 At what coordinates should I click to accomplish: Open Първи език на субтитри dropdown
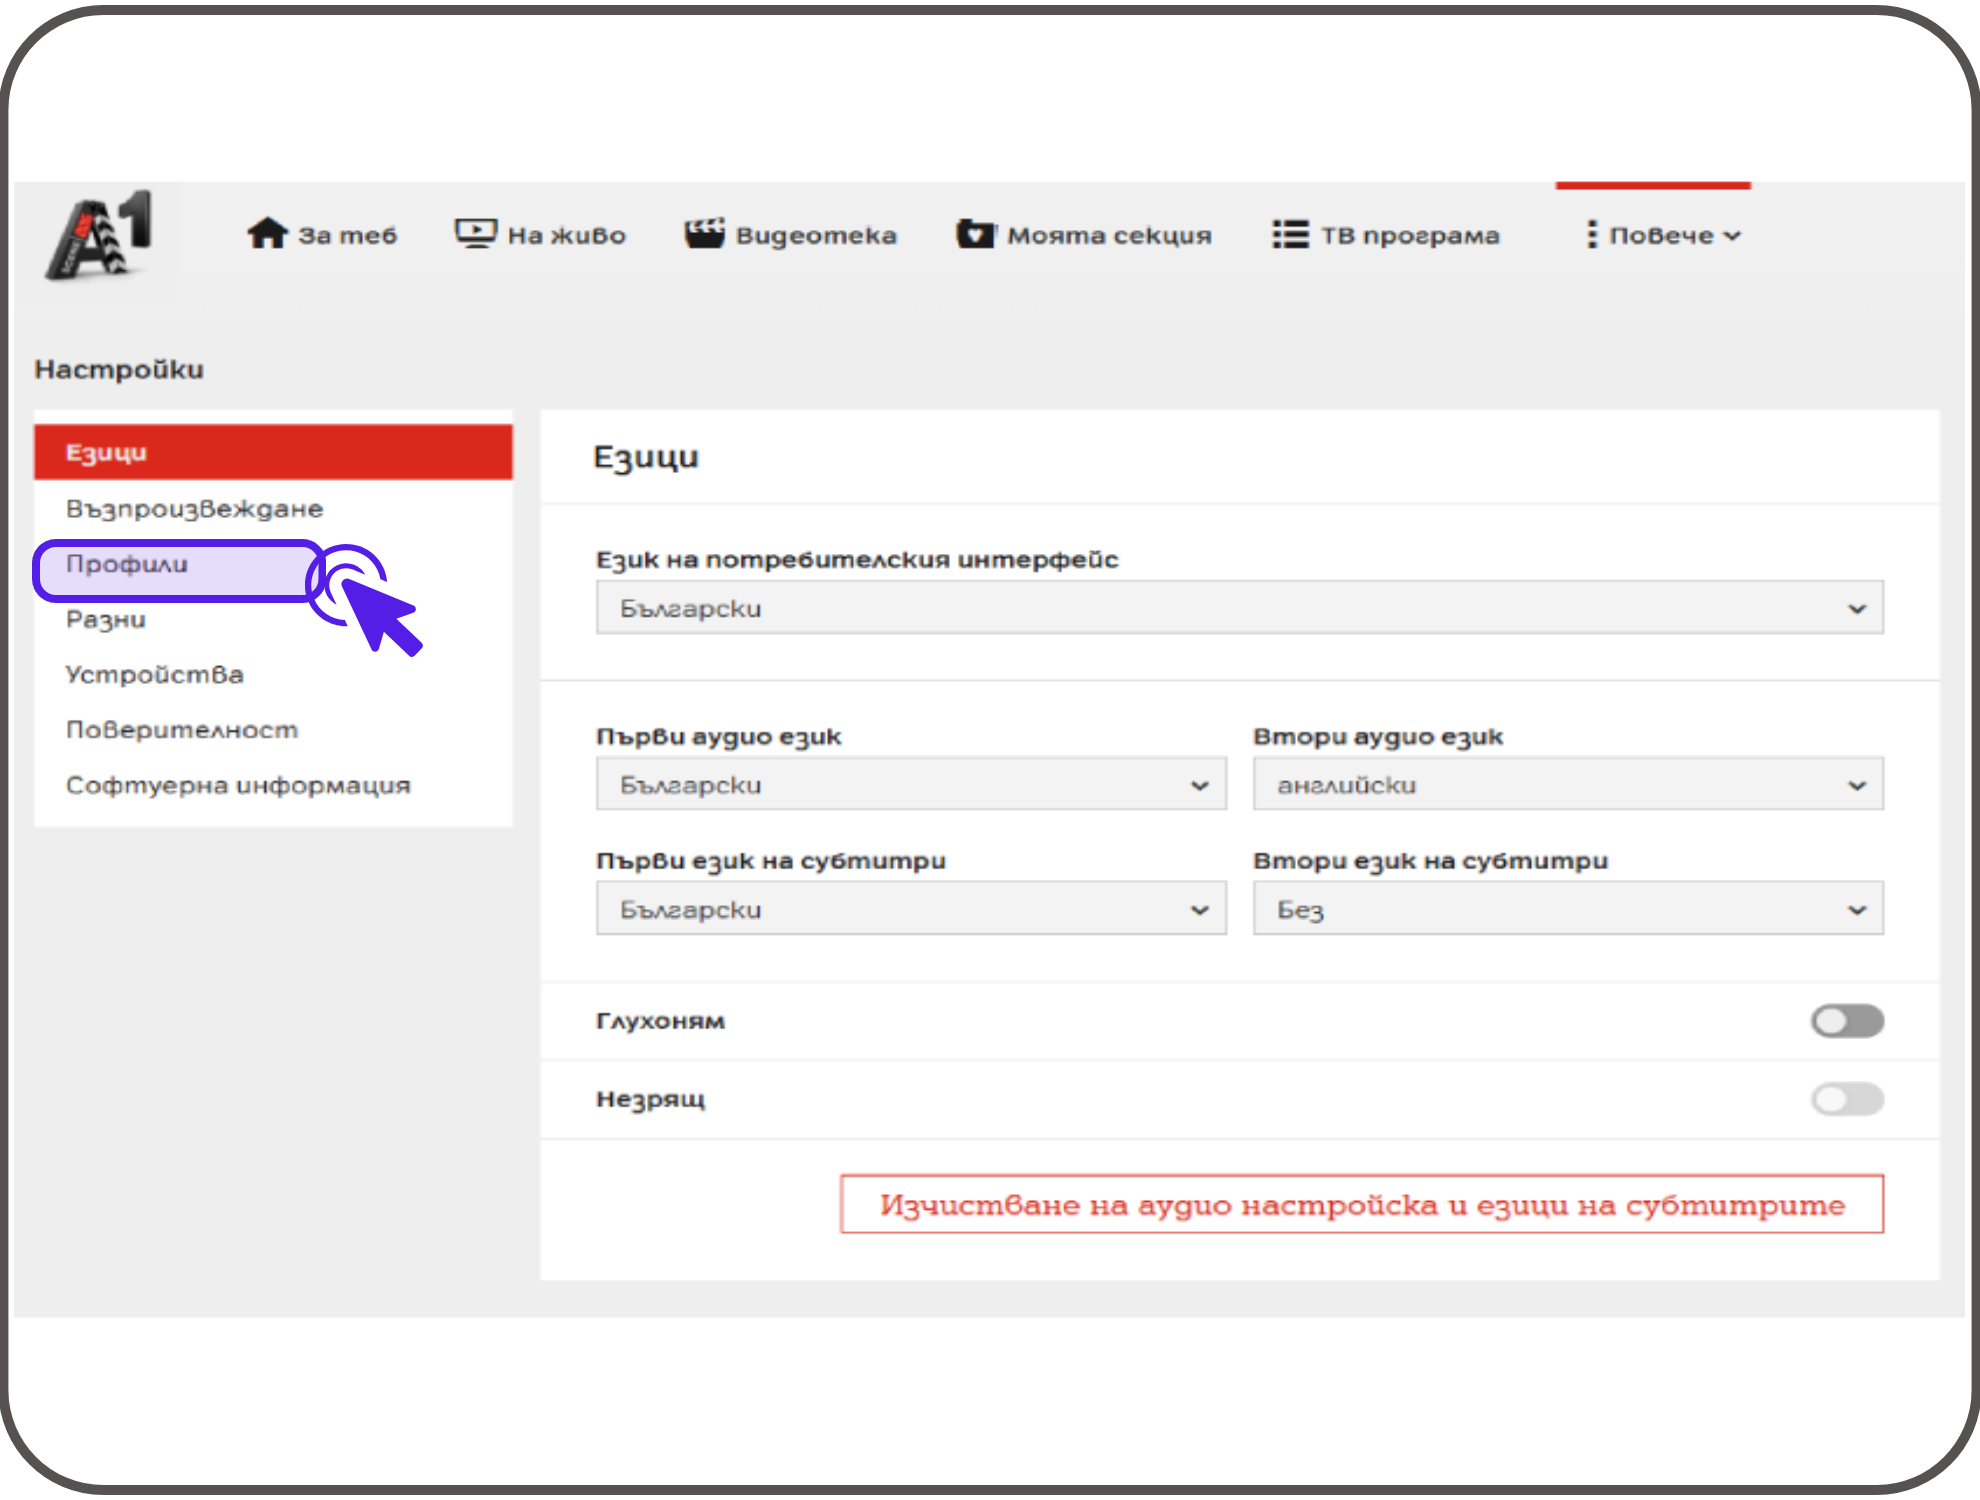(x=910, y=910)
